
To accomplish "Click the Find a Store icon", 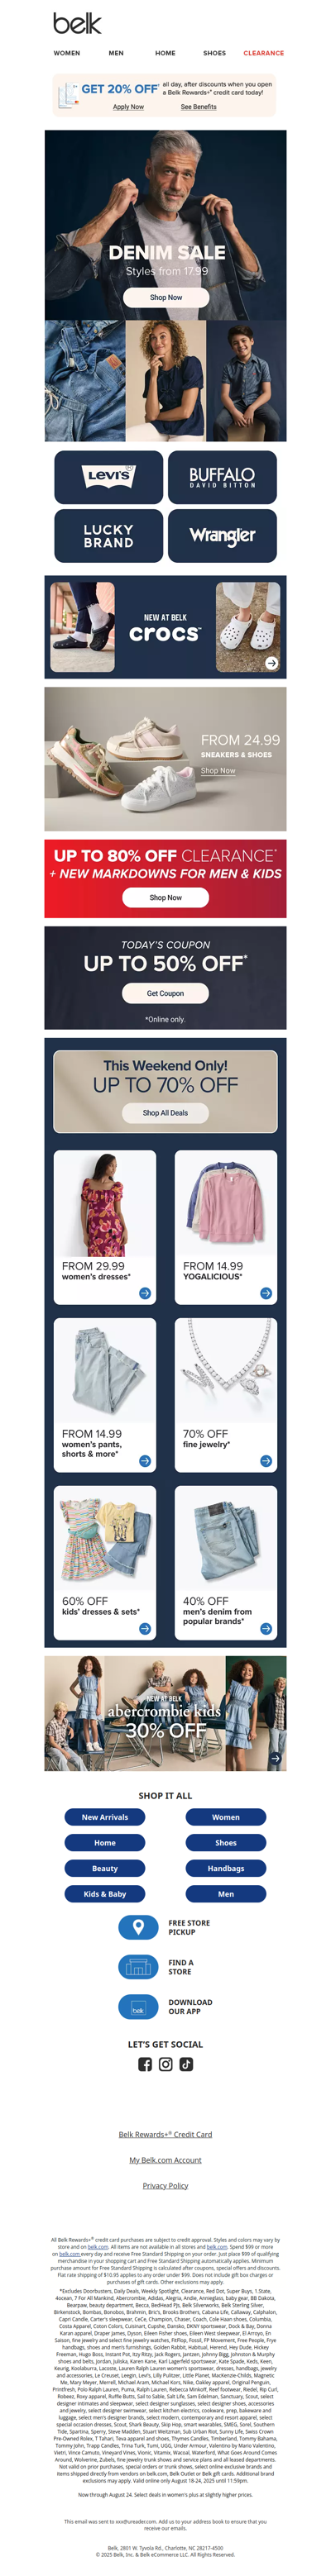I will [x=138, y=1966].
